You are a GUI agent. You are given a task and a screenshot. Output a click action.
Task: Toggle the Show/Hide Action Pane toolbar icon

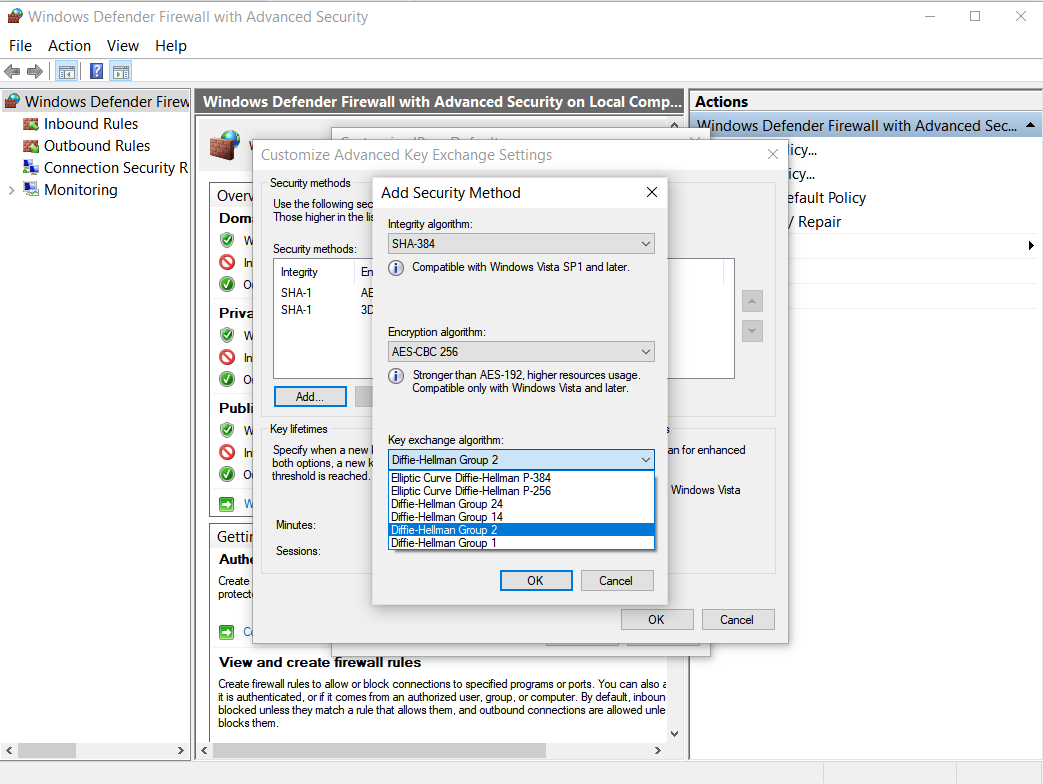[x=121, y=71]
